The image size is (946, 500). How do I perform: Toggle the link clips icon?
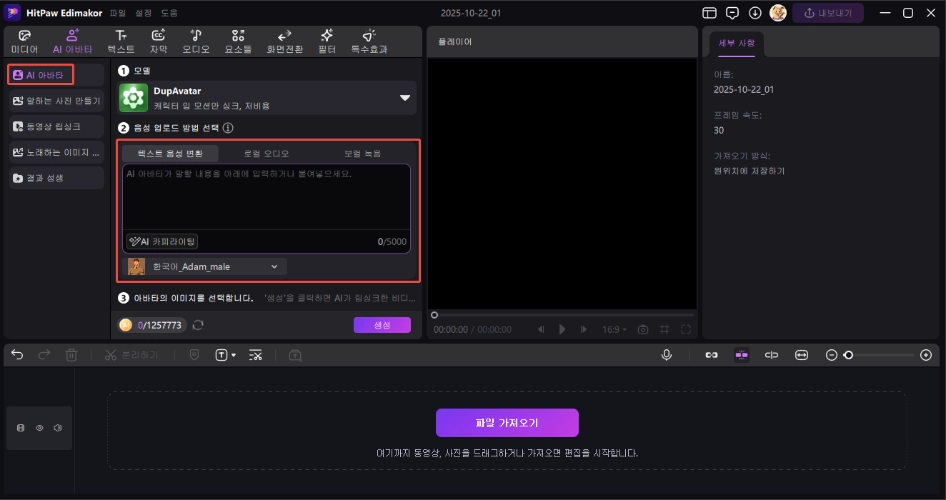pyautogui.click(x=711, y=355)
